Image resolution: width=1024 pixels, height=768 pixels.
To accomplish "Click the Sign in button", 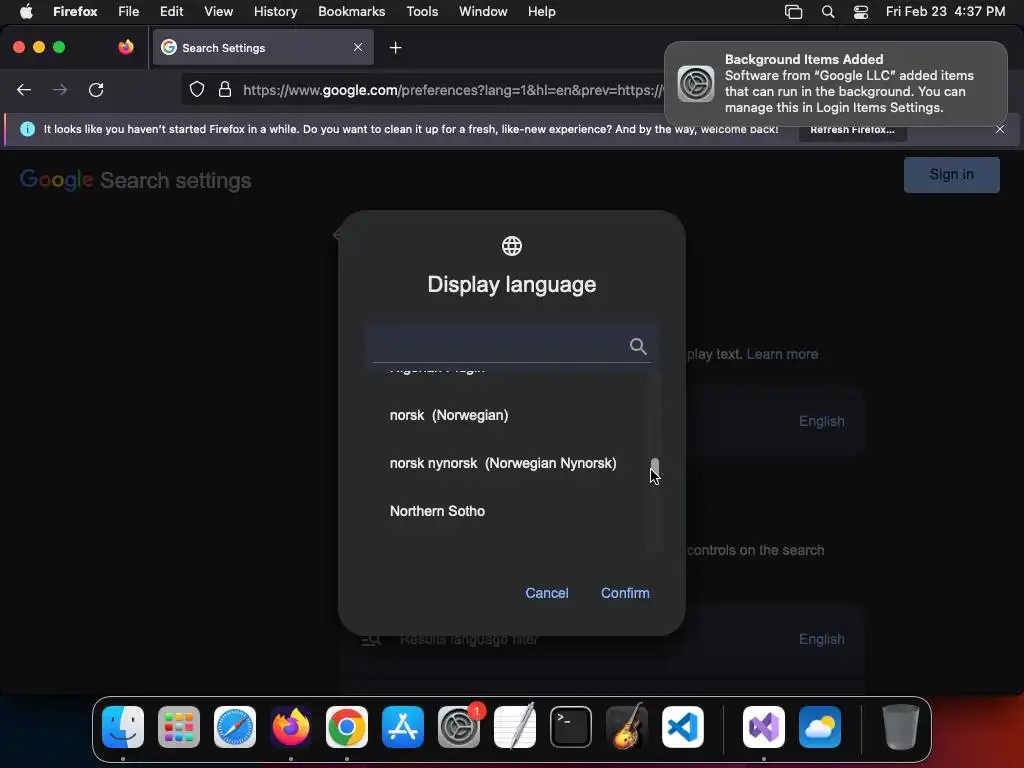I will coord(952,174).
